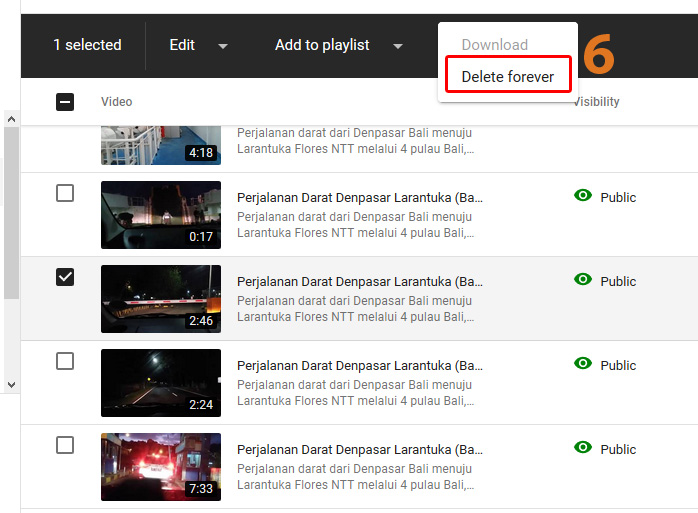Click the vertical scrollbar thumb
The image size is (698, 513).
coord(12,213)
